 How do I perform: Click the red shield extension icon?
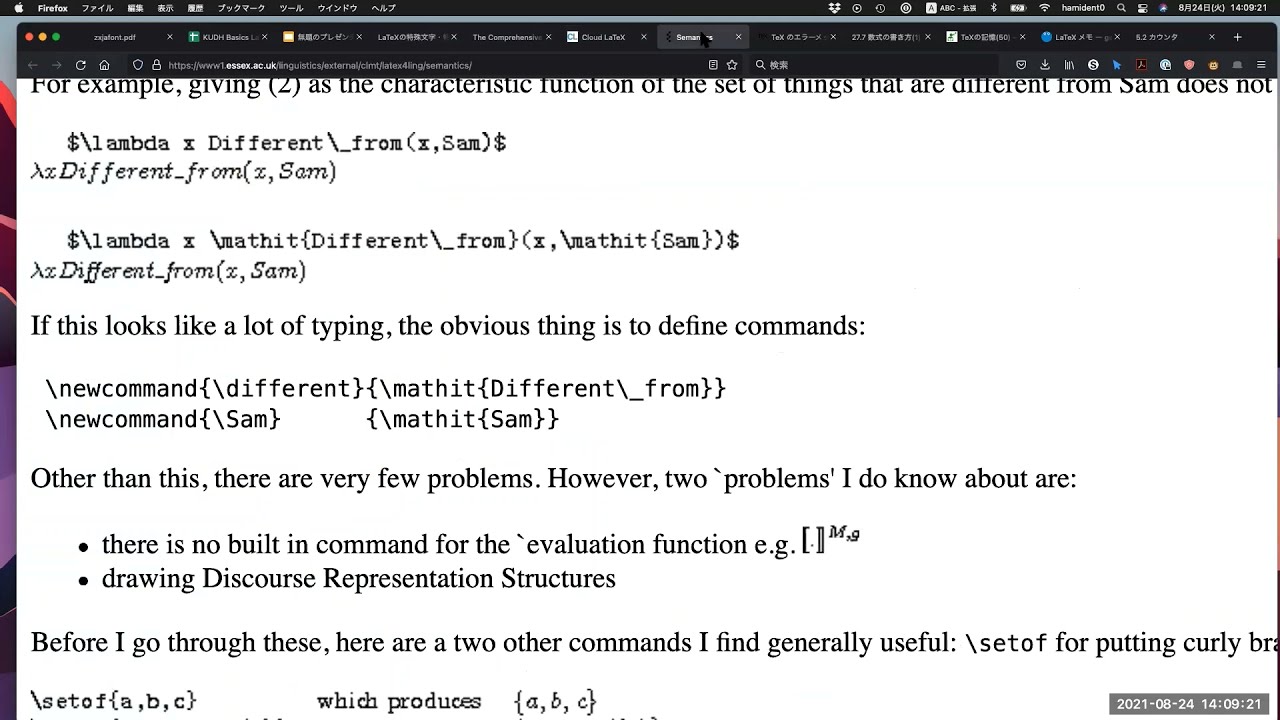[x=1189, y=65]
